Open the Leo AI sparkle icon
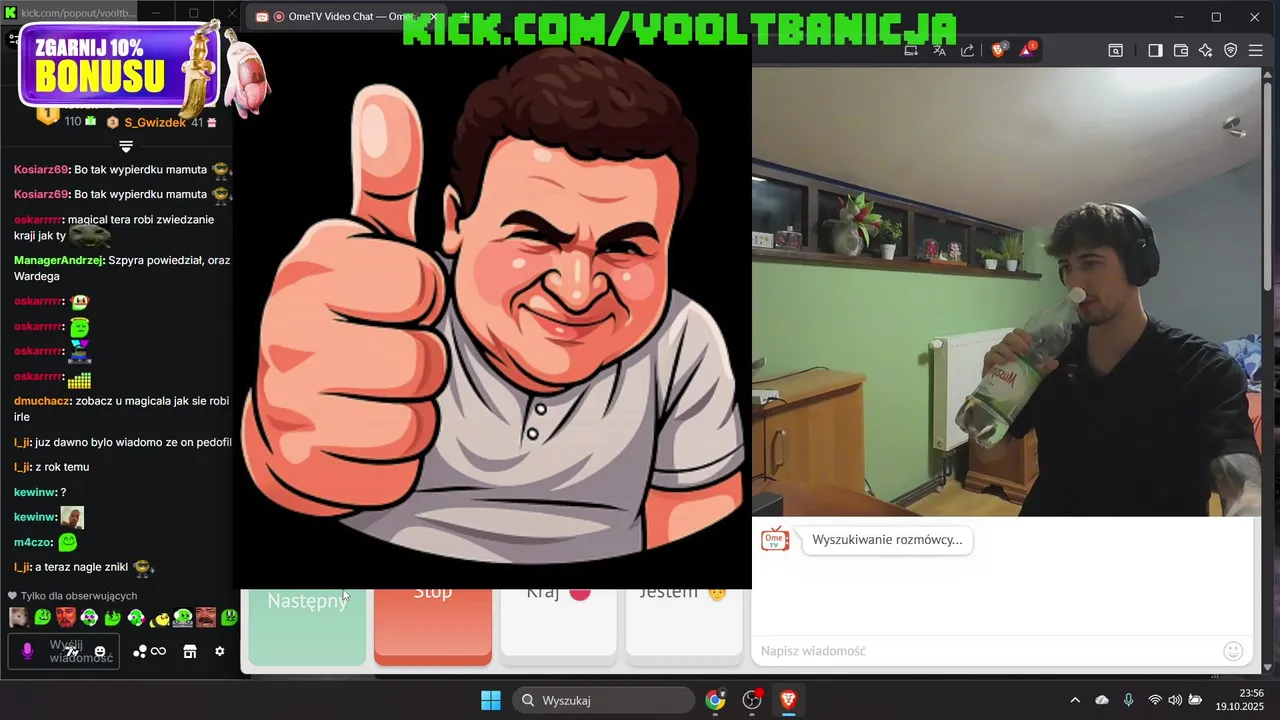1280x720 pixels. pos(1206,50)
